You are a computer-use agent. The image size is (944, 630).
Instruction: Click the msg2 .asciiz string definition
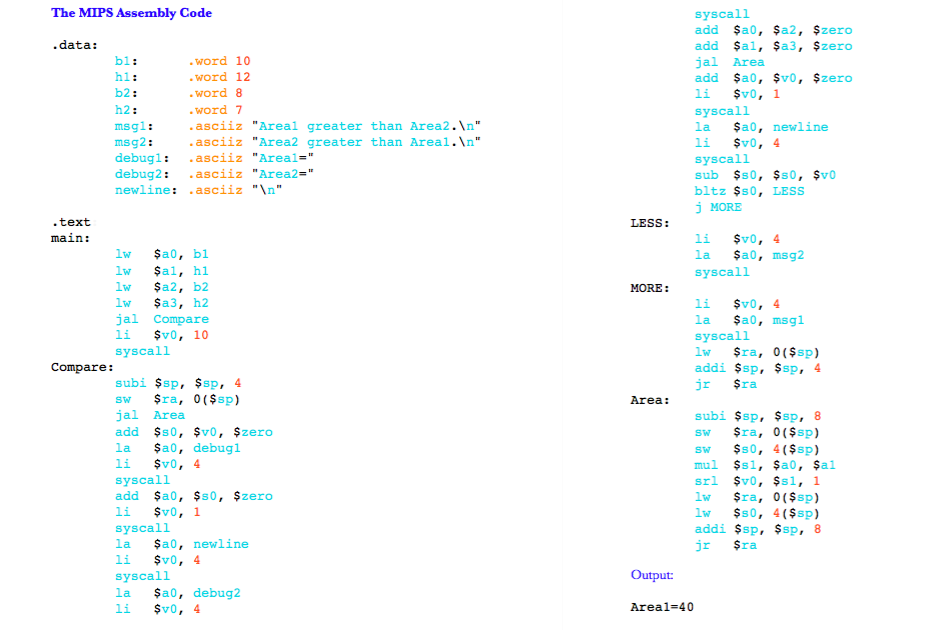tap(297, 142)
